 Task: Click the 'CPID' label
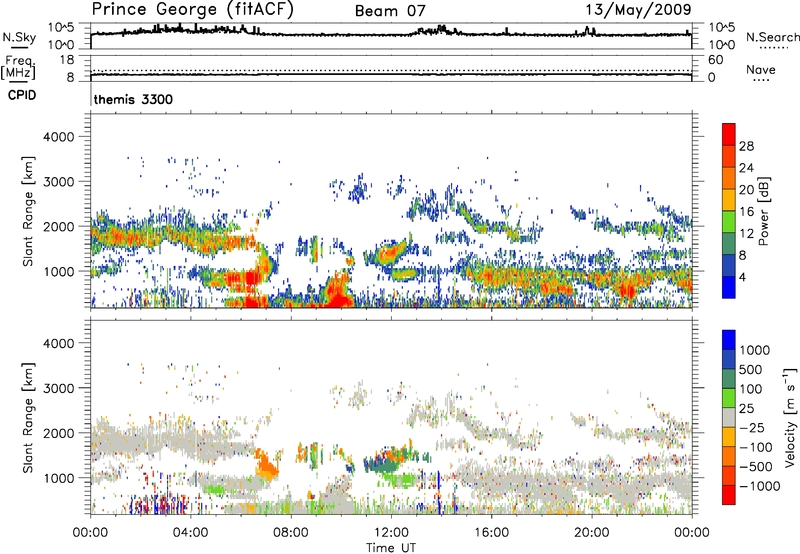pyautogui.click(x=21, y=95)
